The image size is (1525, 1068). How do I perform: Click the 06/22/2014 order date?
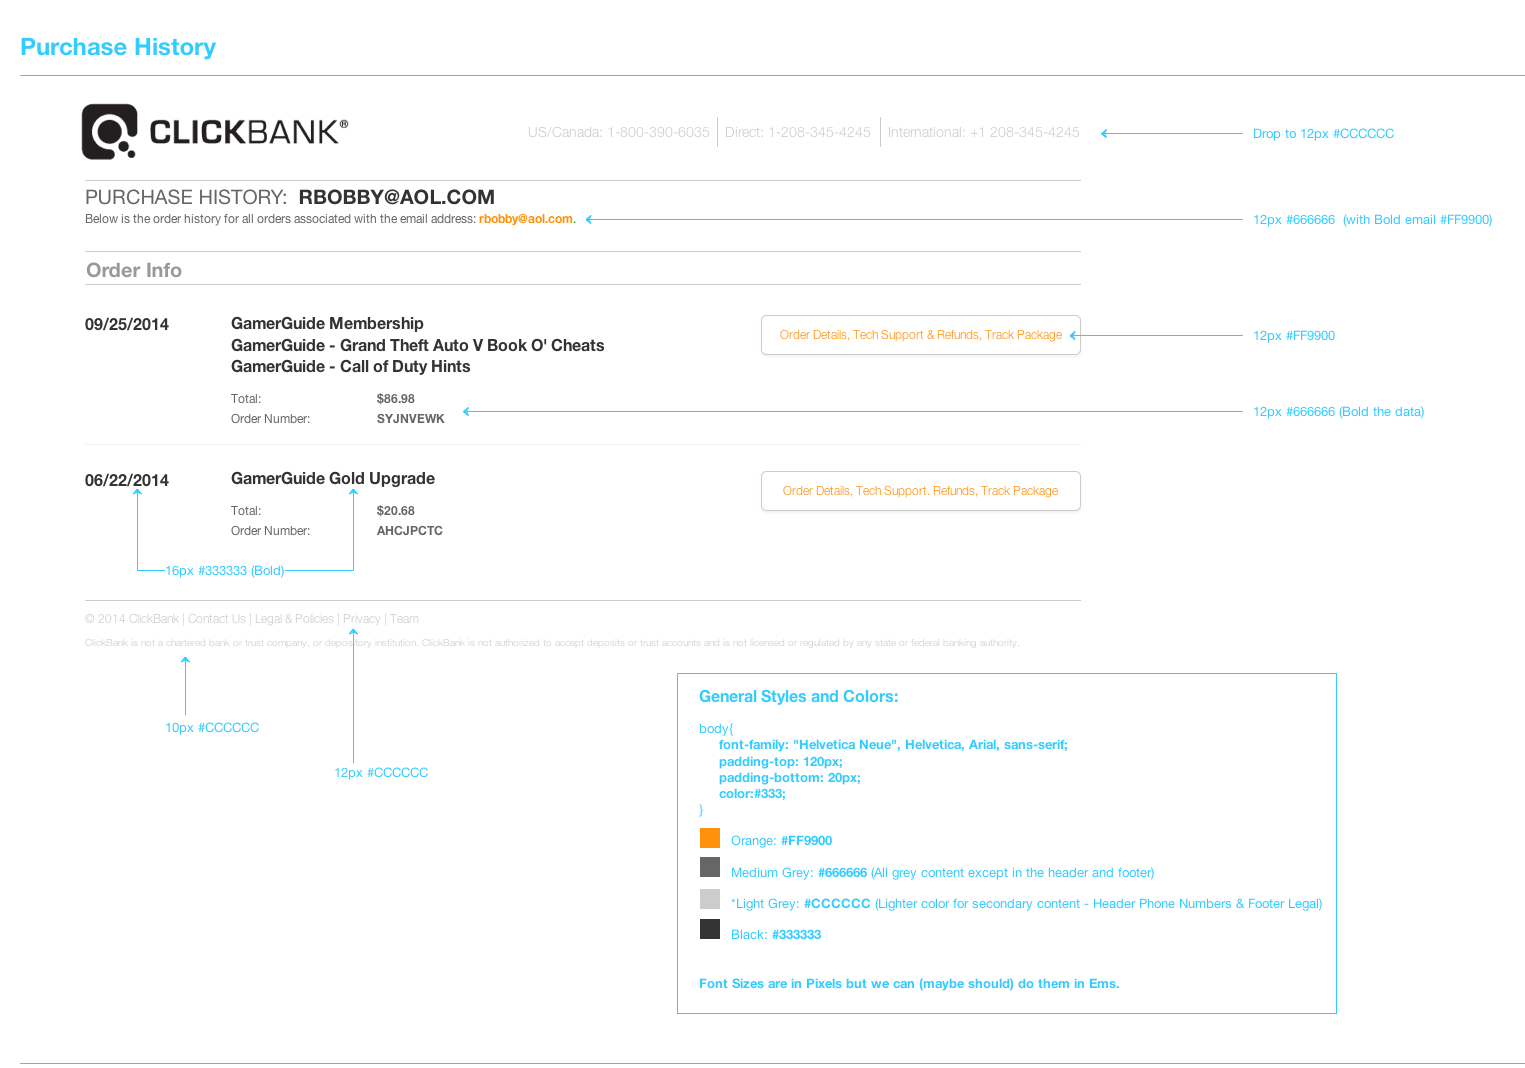click(x=127, y=480)
